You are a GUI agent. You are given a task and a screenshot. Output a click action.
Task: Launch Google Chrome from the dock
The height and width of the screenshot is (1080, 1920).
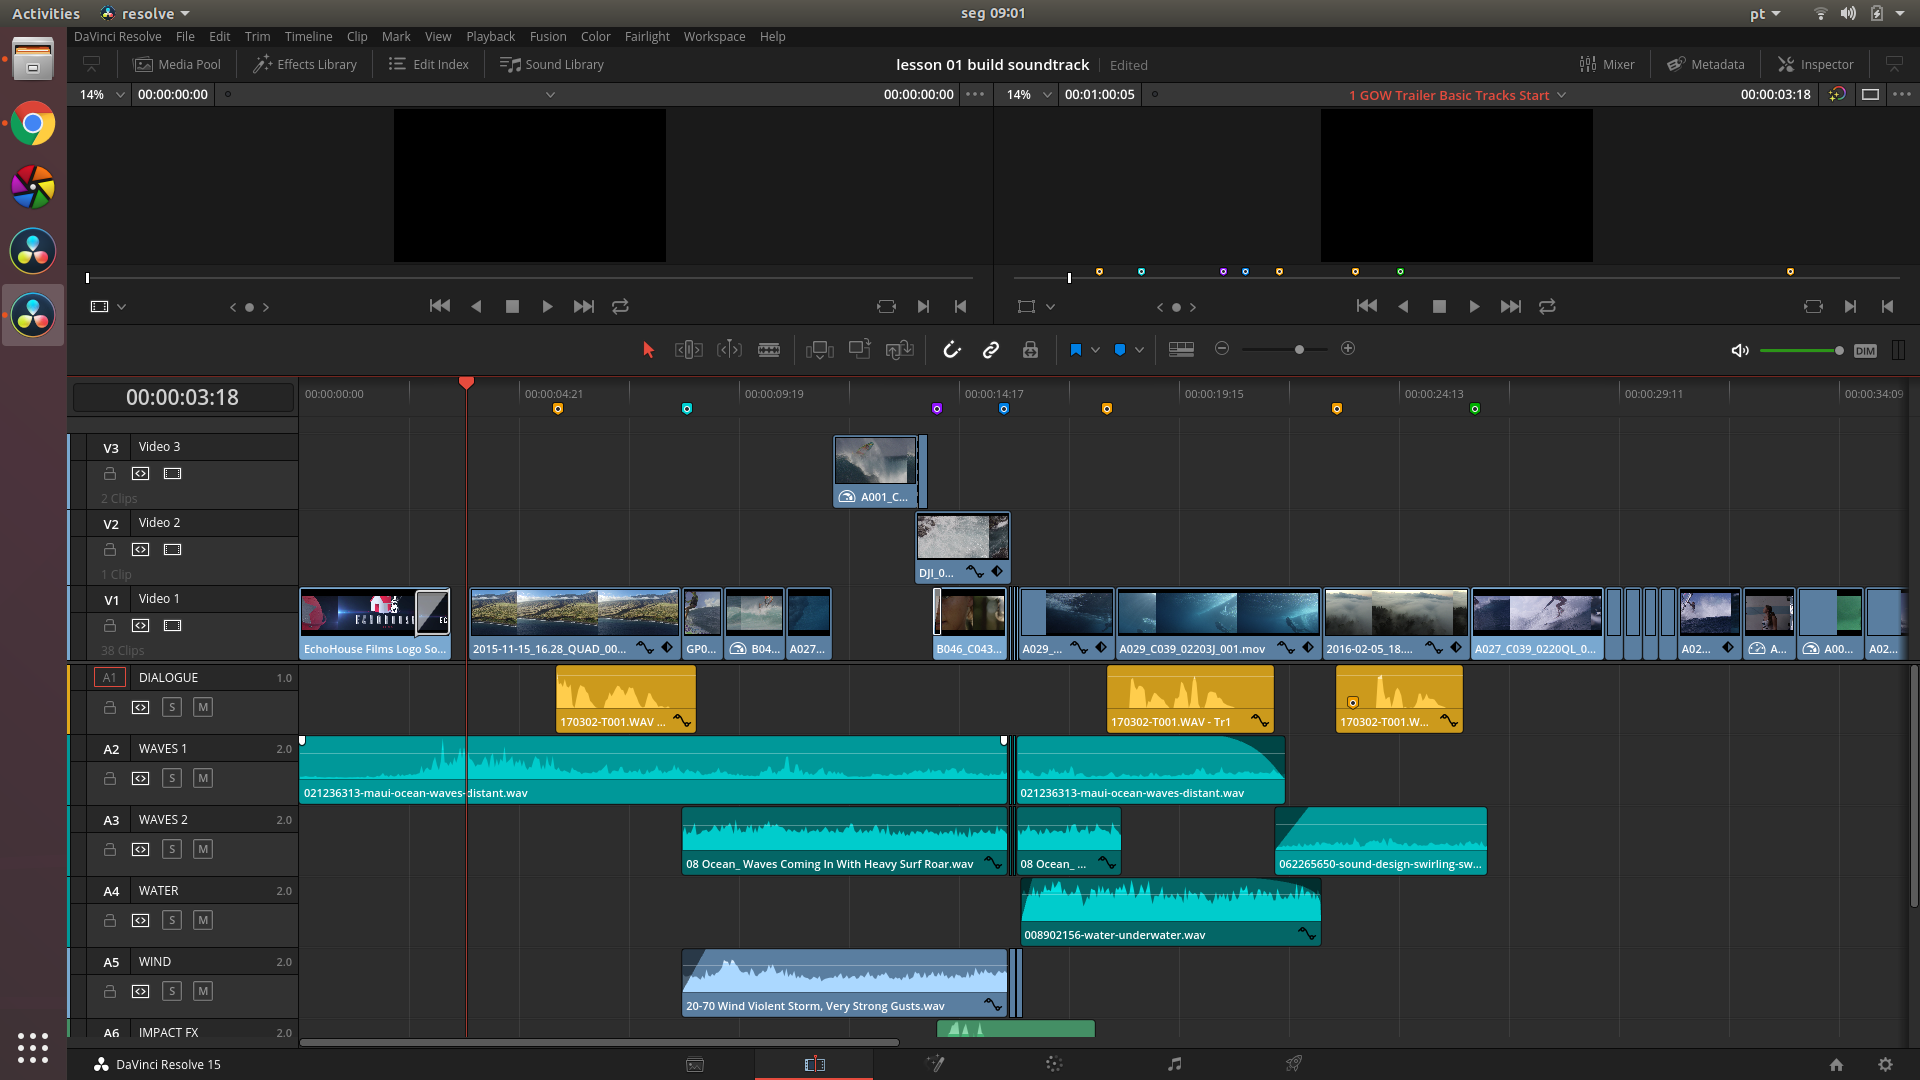[x=33, y=124]
